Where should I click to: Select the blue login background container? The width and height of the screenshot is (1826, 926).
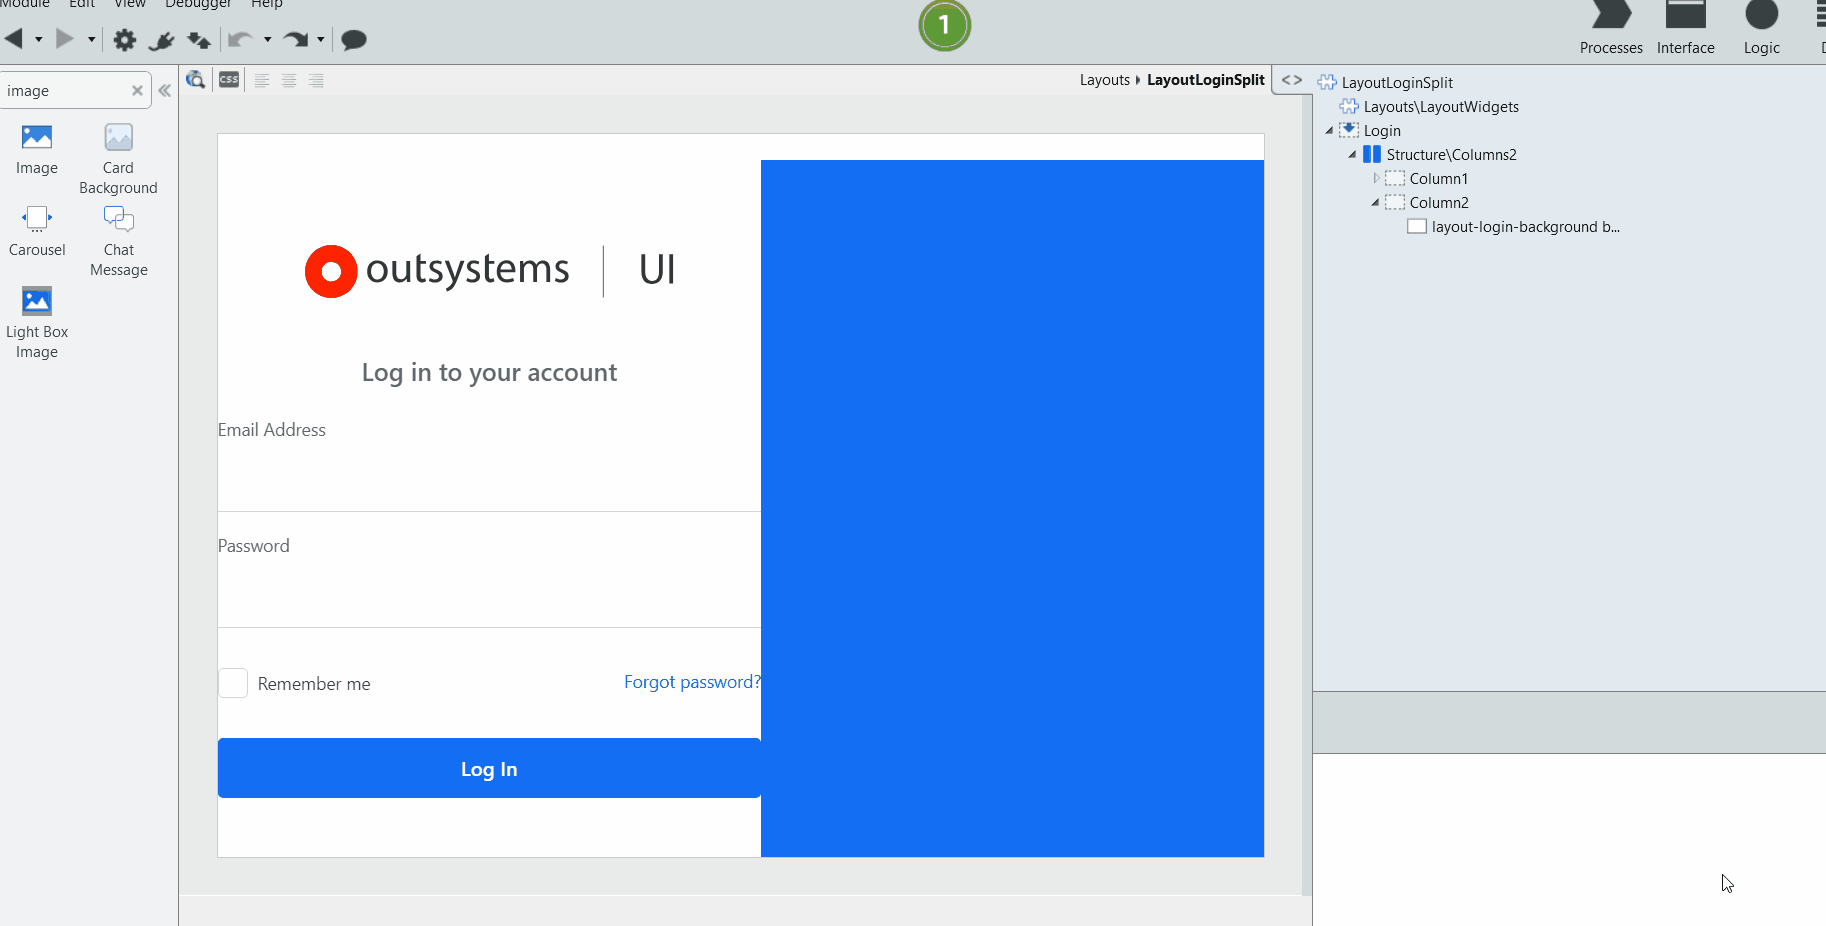1012,508
